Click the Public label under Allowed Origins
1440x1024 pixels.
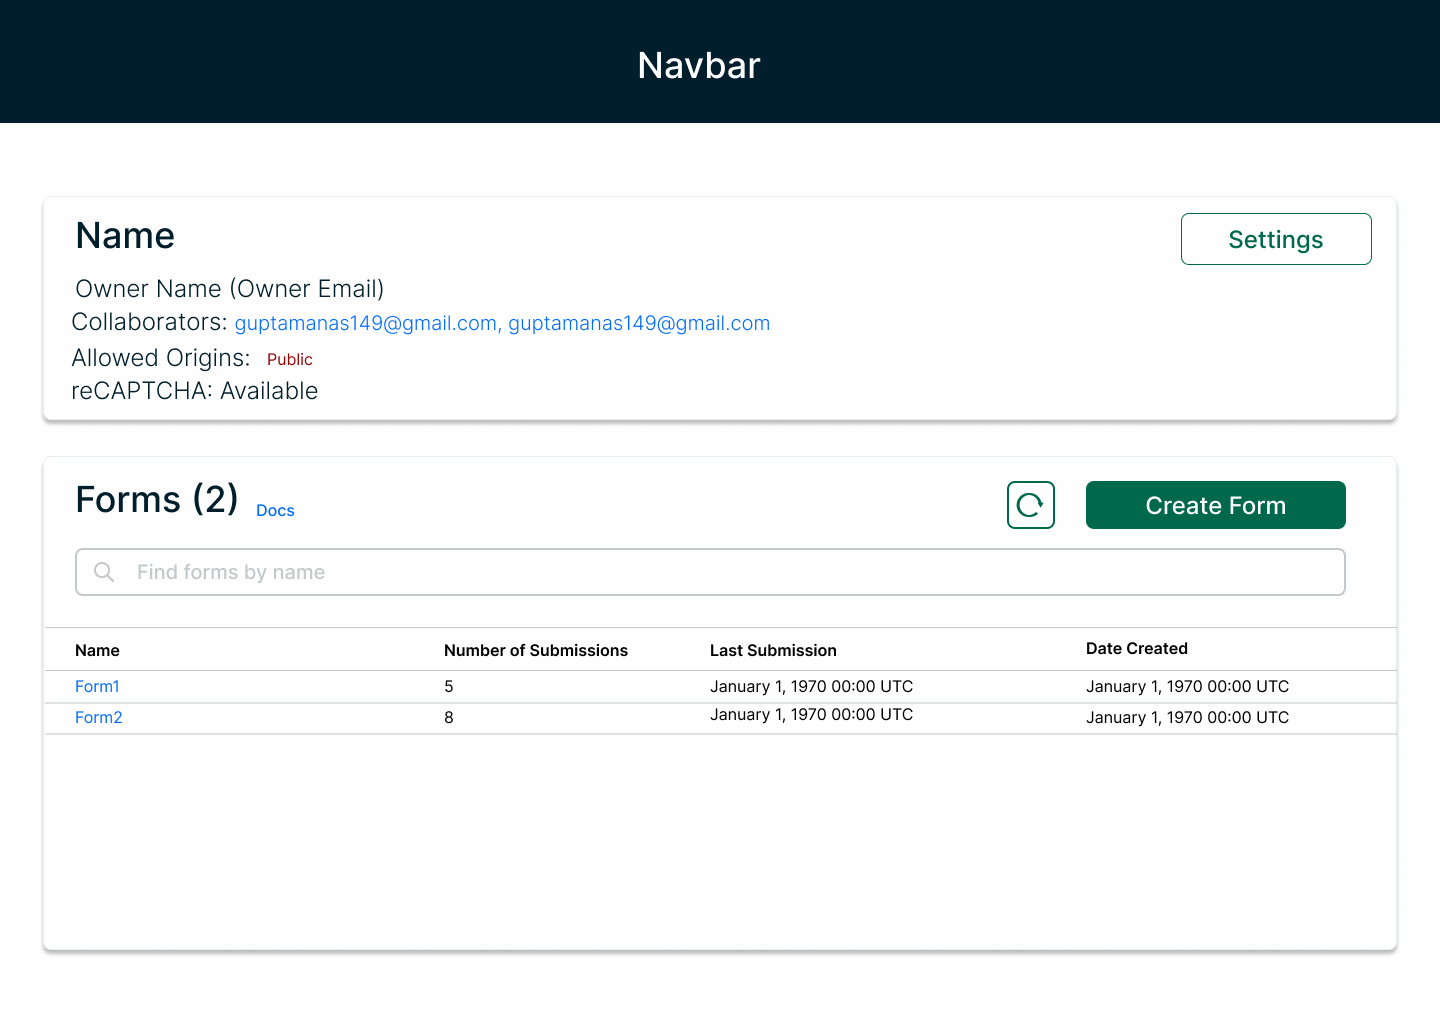coord(289,359)
